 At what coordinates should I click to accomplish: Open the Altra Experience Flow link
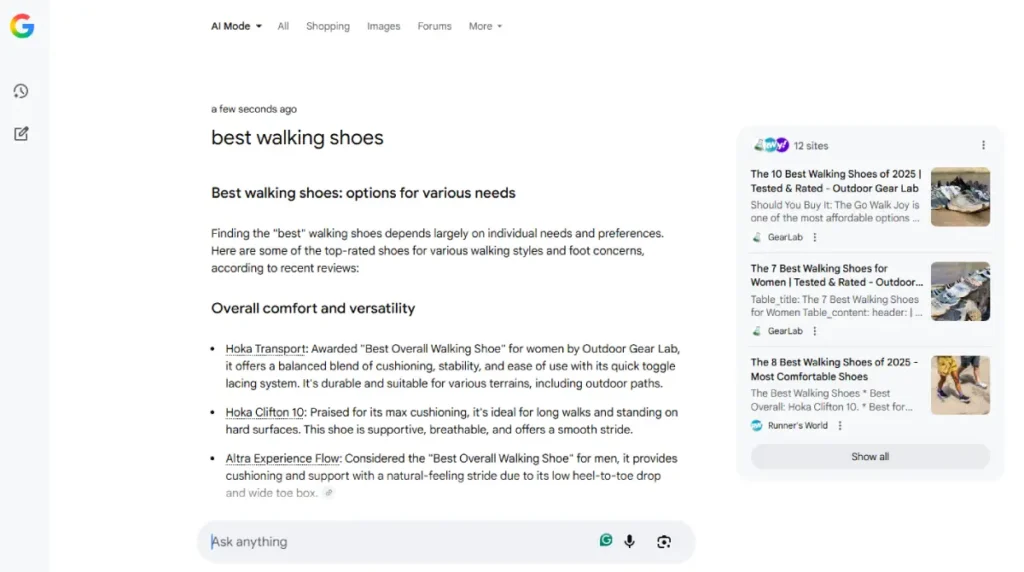tap(283, 458)
